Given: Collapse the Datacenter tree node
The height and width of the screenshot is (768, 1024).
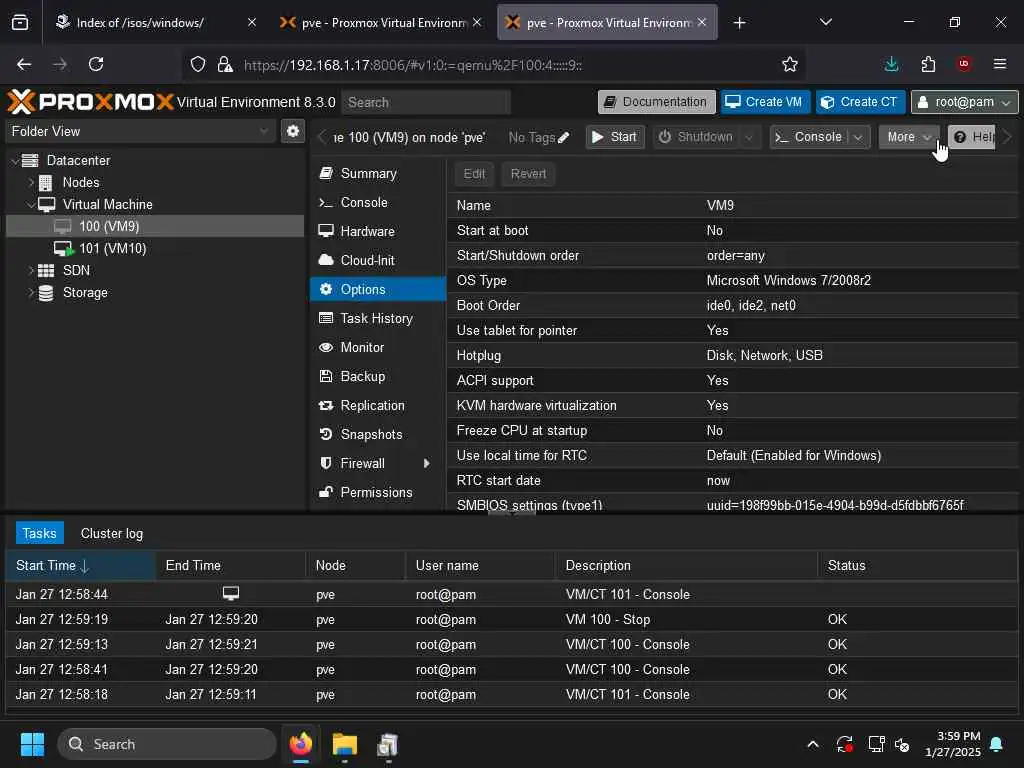Looking at the screenshot, I should click(x=15, y=161).
